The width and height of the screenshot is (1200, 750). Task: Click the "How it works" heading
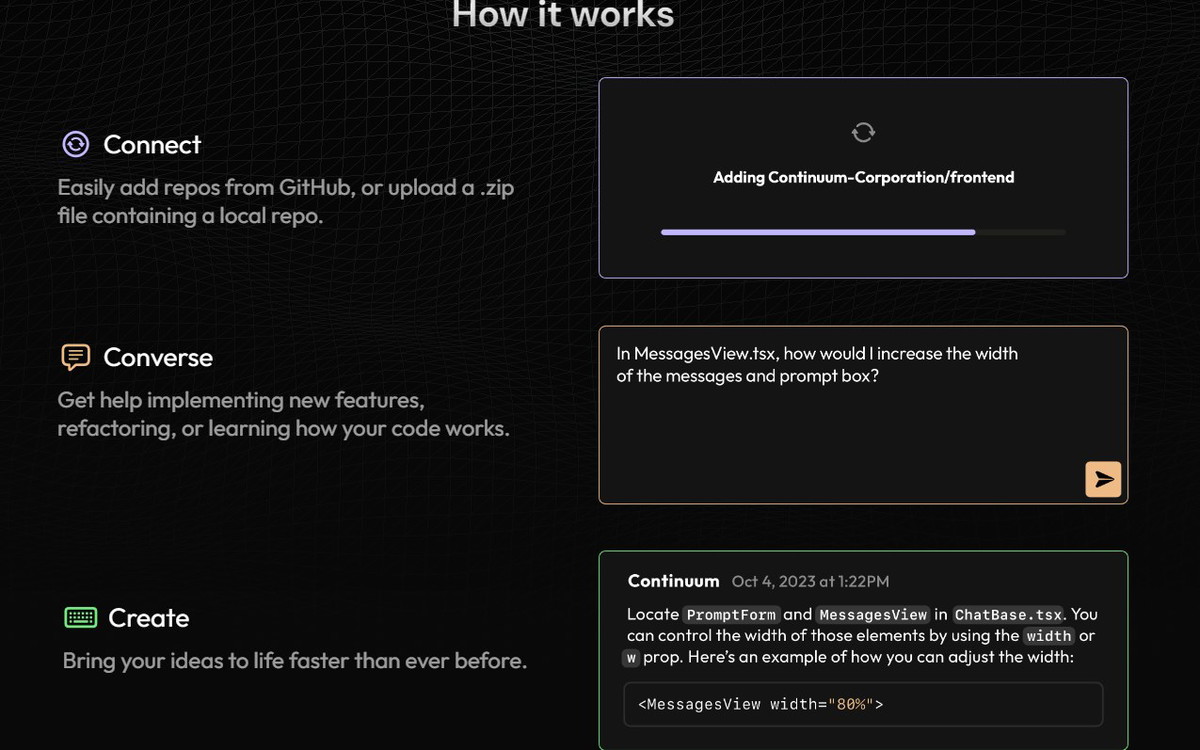point(563,15)
